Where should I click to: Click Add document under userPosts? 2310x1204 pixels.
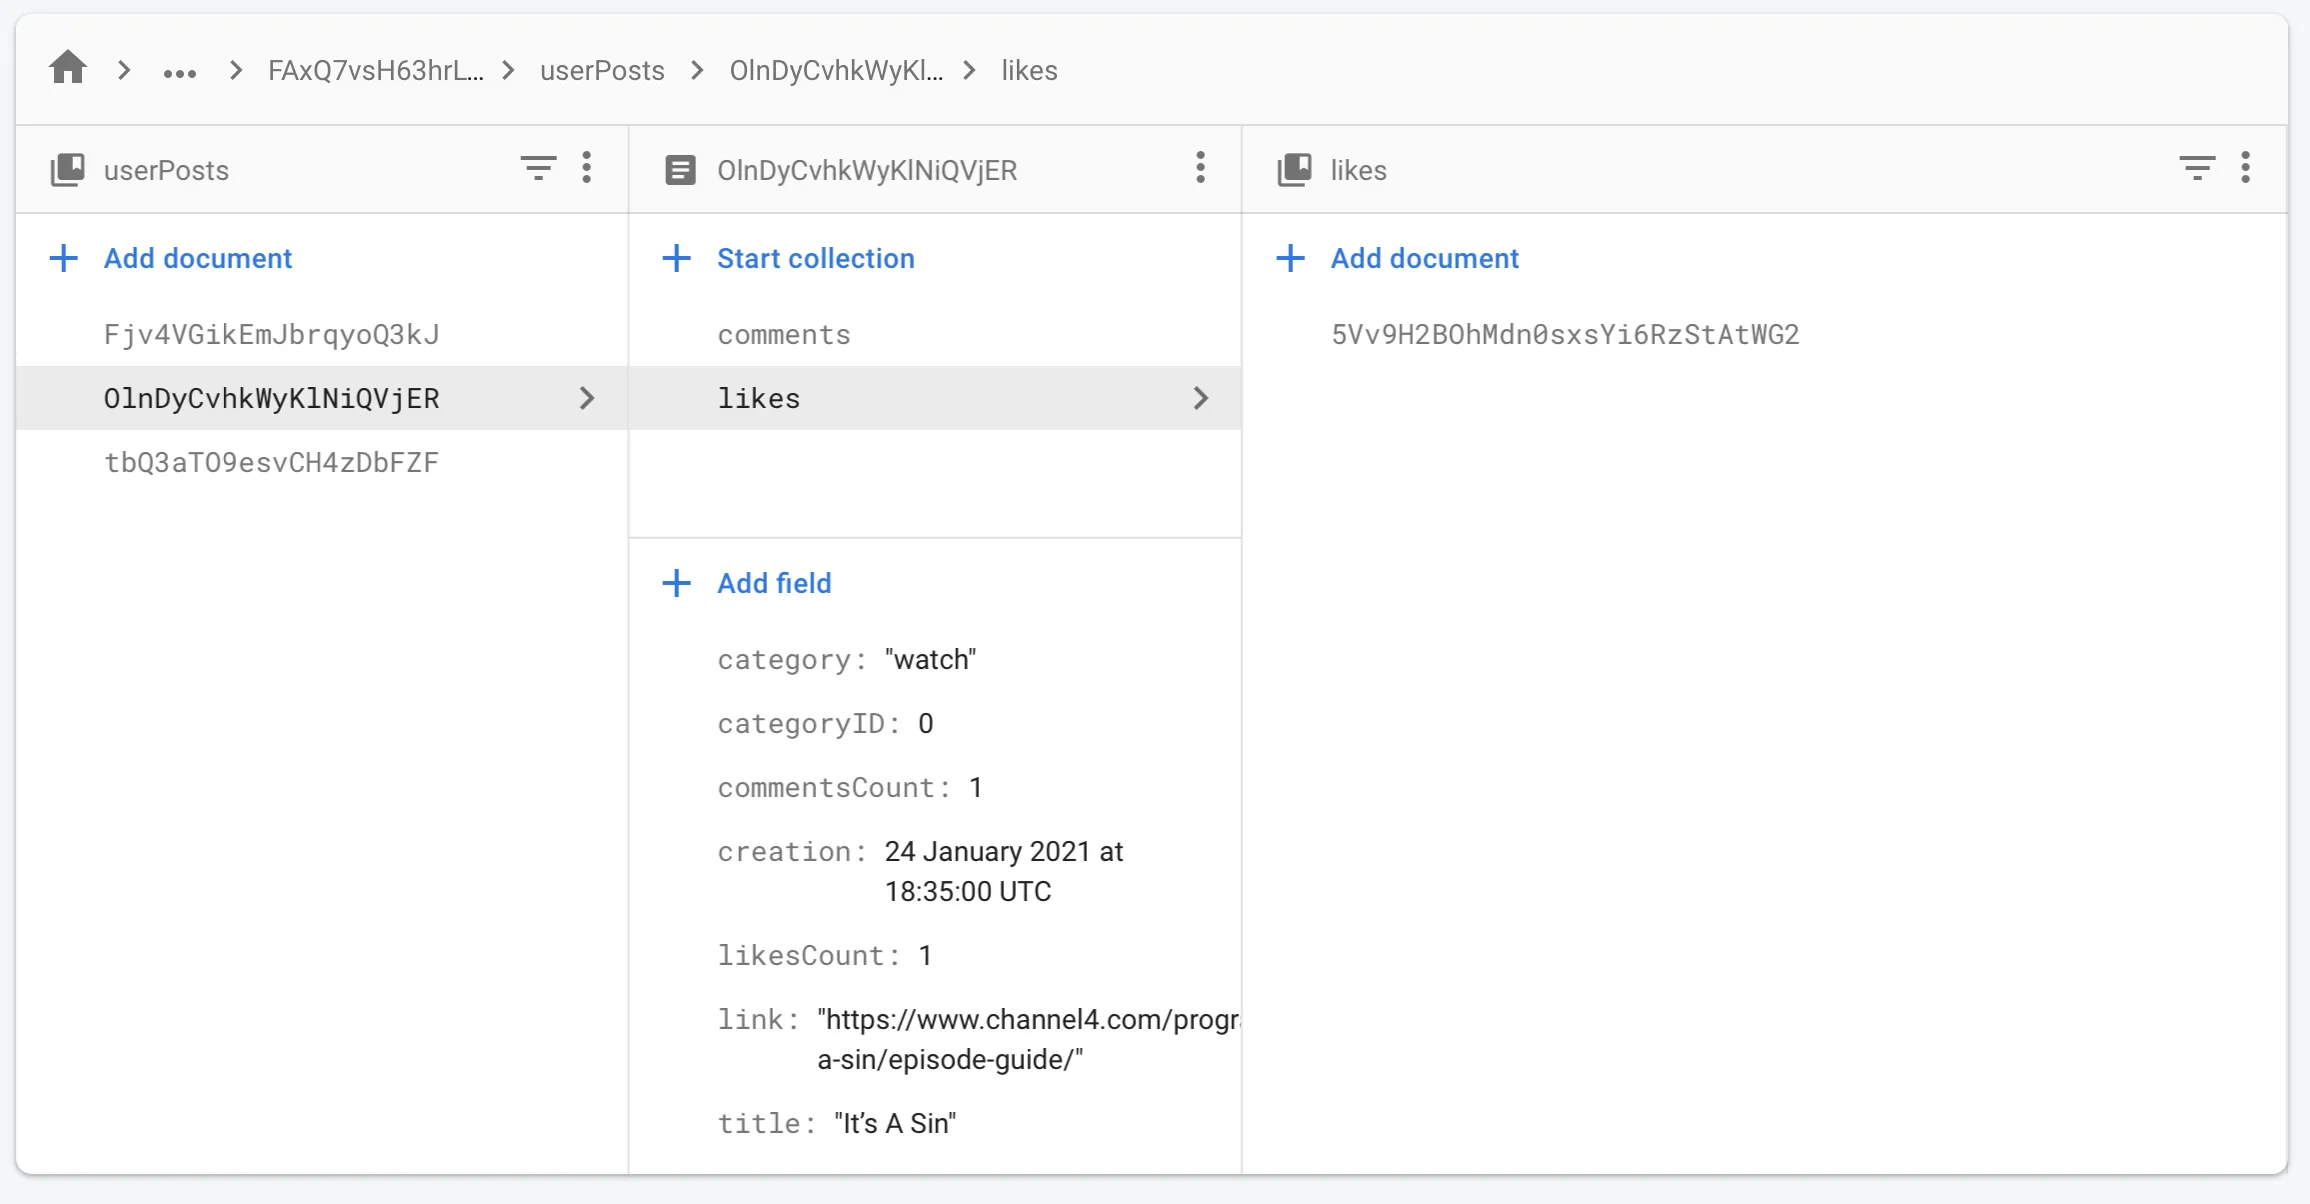(x=197, y=258)
